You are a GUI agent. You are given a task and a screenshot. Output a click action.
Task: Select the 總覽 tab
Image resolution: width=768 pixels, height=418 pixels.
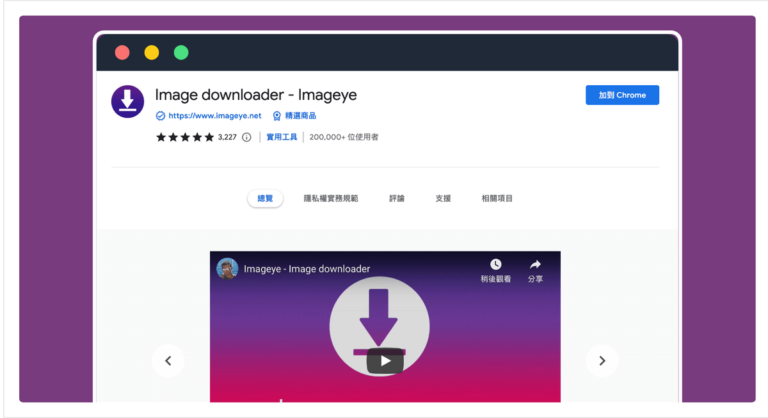pyautogui.click(x=265, y=198)
